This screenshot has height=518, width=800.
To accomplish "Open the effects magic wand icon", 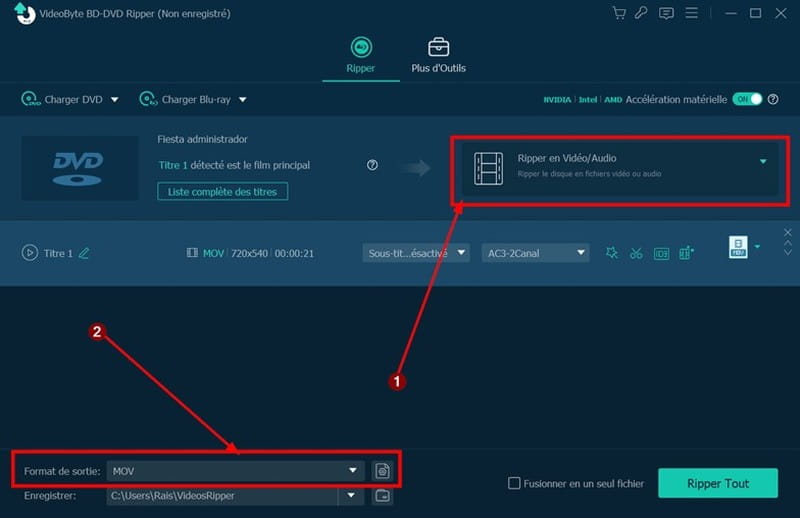I will pos(612,253).
